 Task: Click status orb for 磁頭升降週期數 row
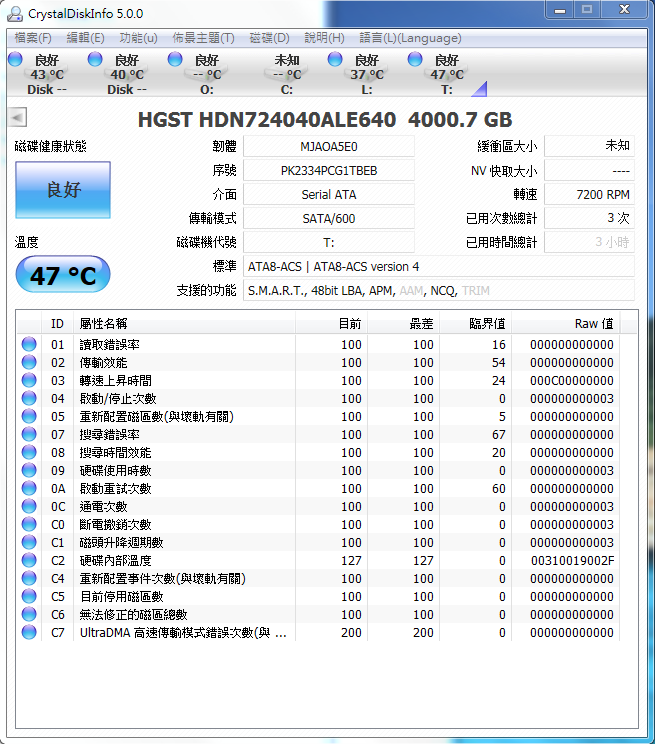pos(29,542)
